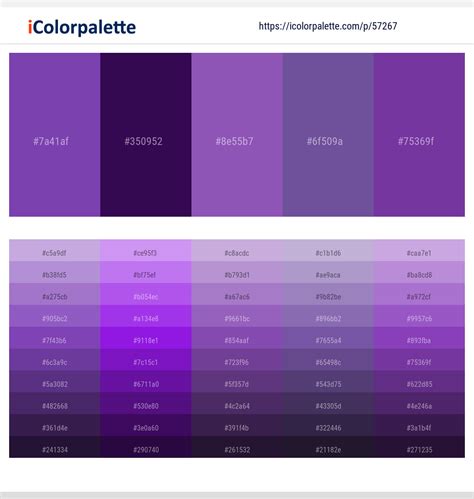474x499 pixels.
Task: Choose the #6f509a large color swatch
Action: point(328,135)
